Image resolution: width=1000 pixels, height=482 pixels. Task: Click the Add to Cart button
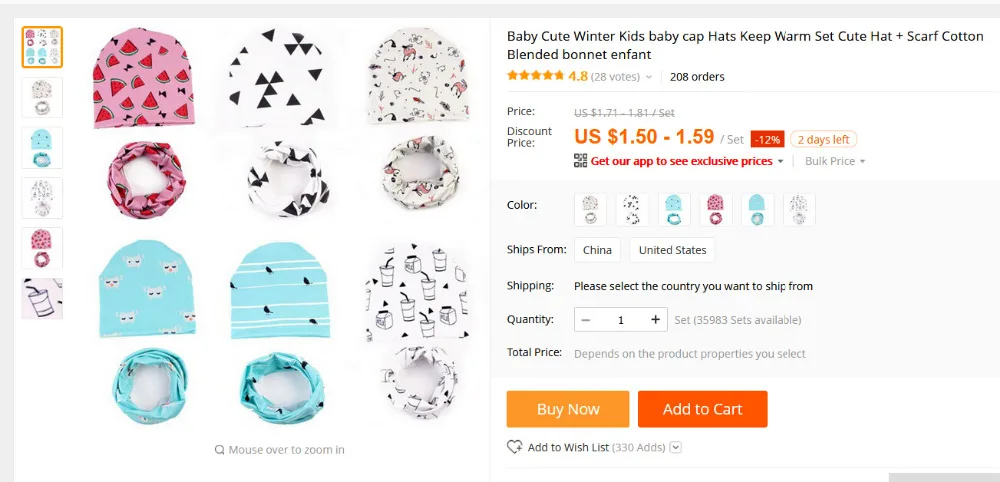click(702, 409)
